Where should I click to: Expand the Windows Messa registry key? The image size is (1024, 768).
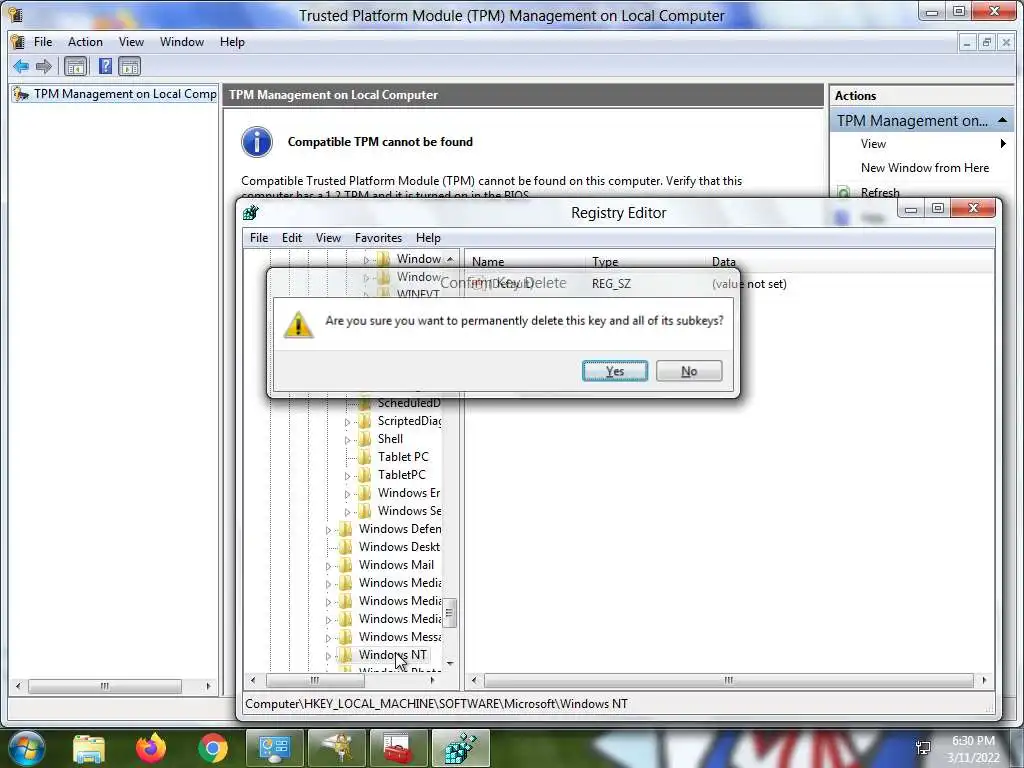tap(328, 637)
